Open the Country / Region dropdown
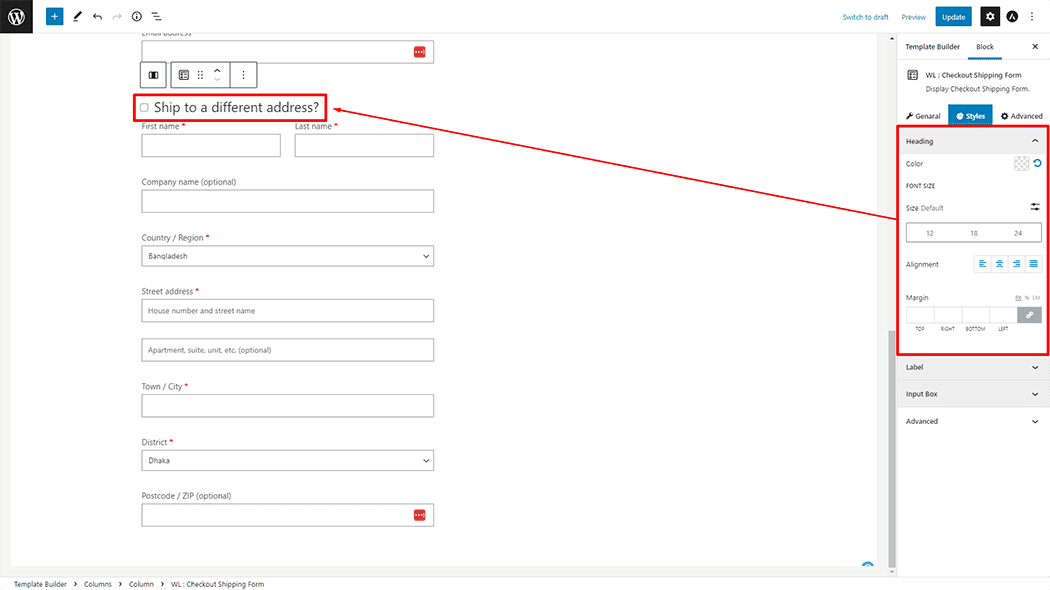The height and width of the screenshot is (590, 1050). 288,257
